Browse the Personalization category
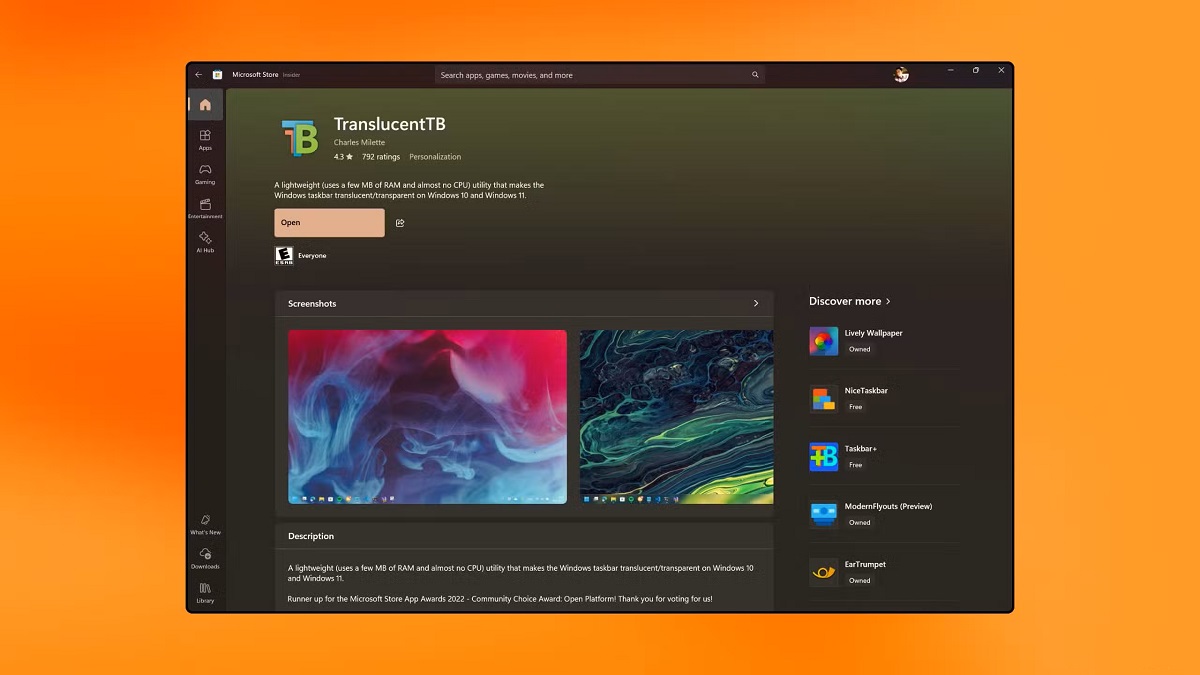Screen dimensions: 1200x675 [435, 157]
